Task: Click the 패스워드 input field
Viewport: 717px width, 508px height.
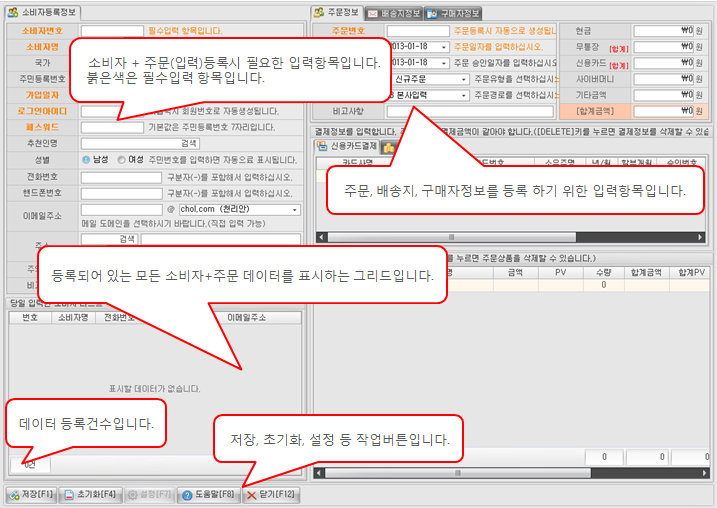Action: click(x=112, y=127)
